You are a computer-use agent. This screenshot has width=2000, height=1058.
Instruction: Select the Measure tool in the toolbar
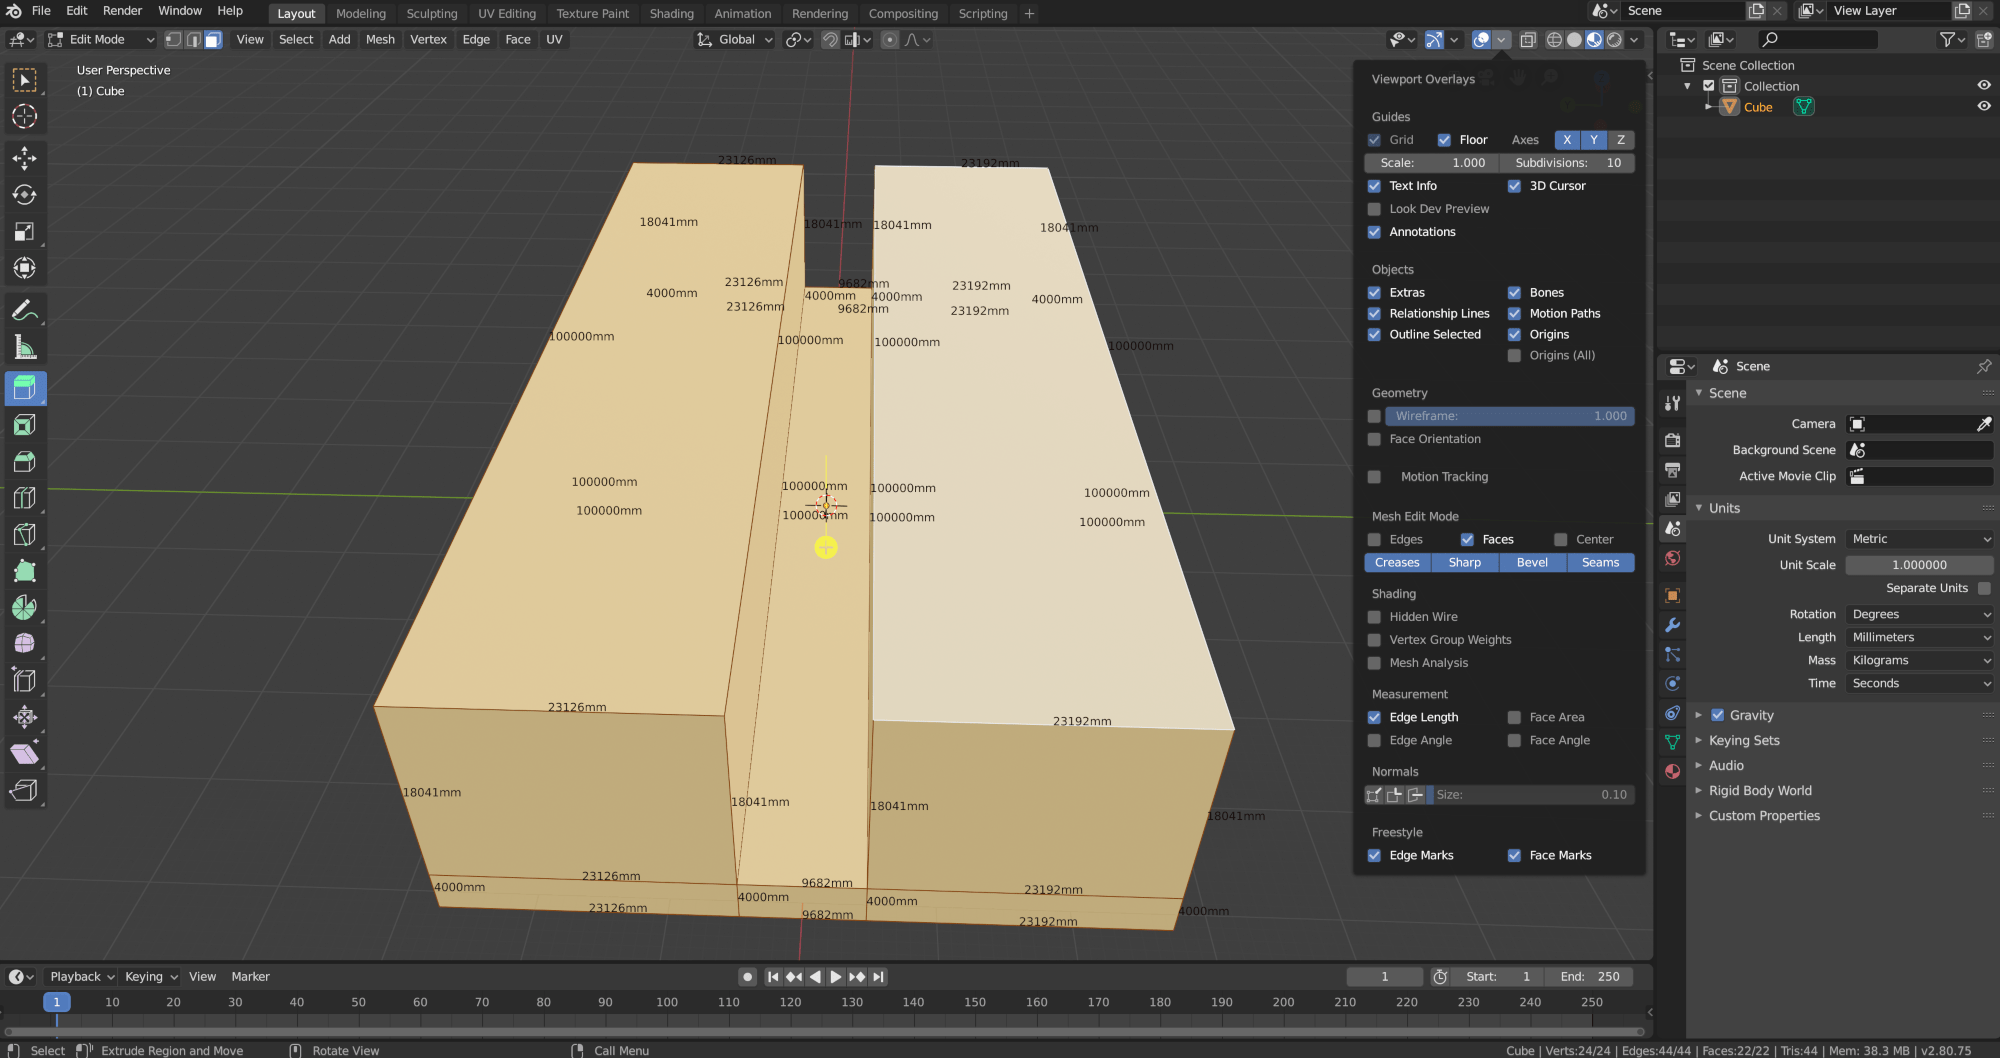click(x=25, y=346)
